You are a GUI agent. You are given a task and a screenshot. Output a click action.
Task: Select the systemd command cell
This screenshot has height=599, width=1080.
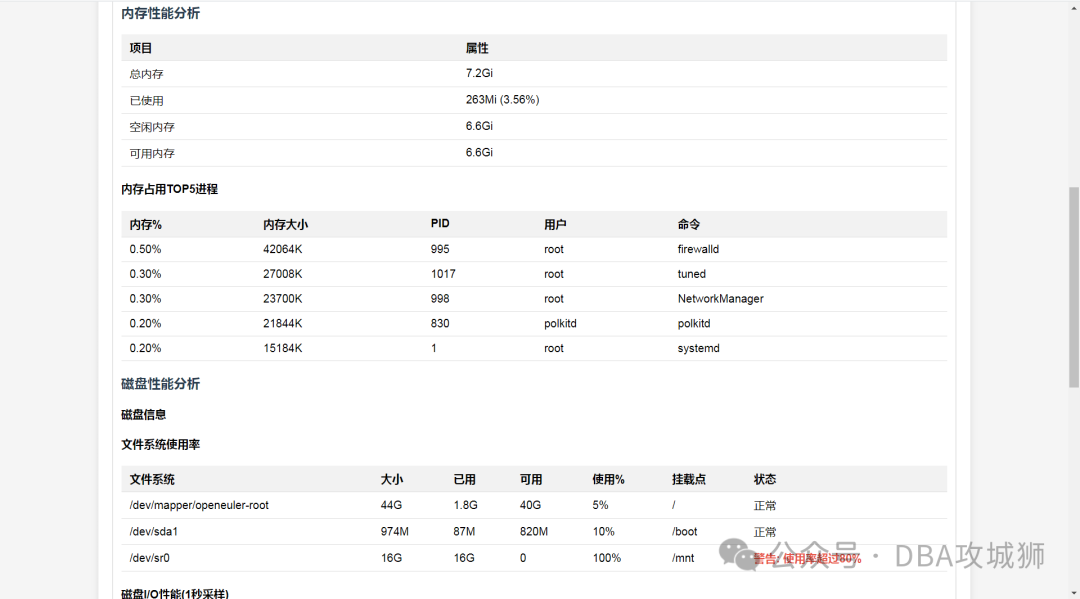(x=698, y=348)
